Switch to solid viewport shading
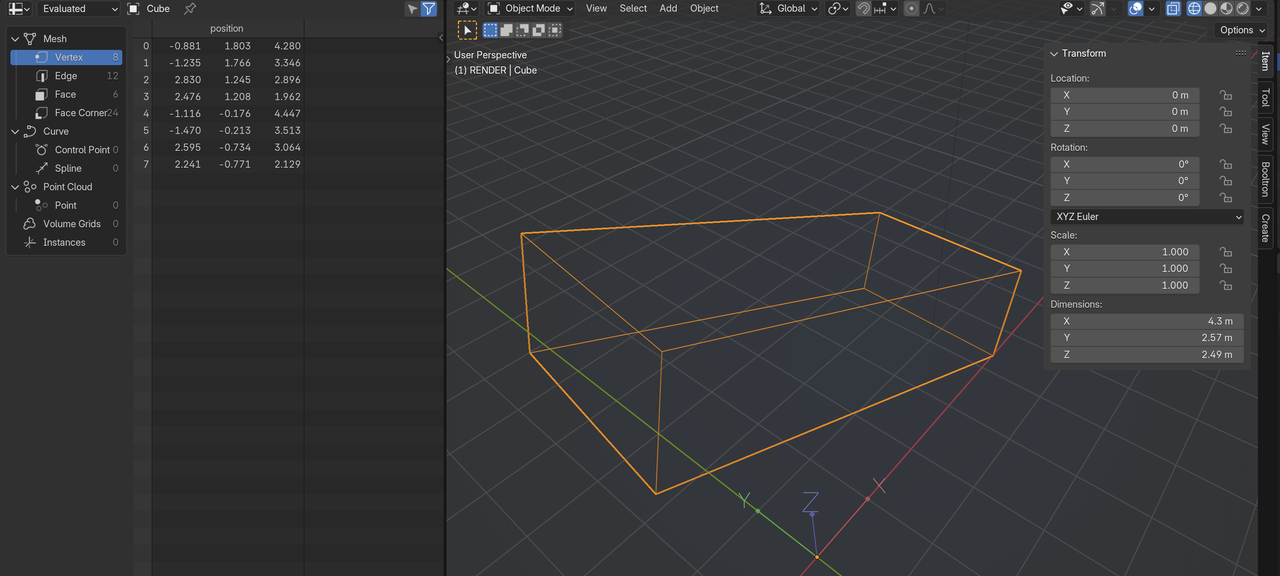This screenshot has width=1280, height=576. pyautogui.click(x=1210, y=8)
